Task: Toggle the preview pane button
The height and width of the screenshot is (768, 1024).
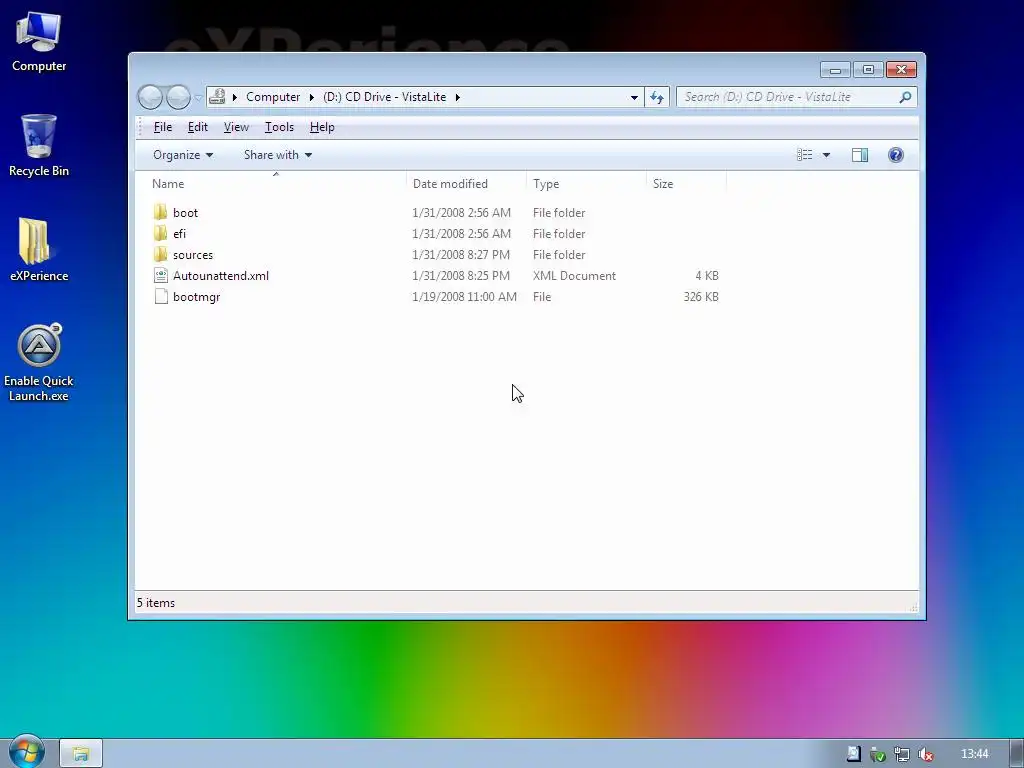Action: point(859,155)
